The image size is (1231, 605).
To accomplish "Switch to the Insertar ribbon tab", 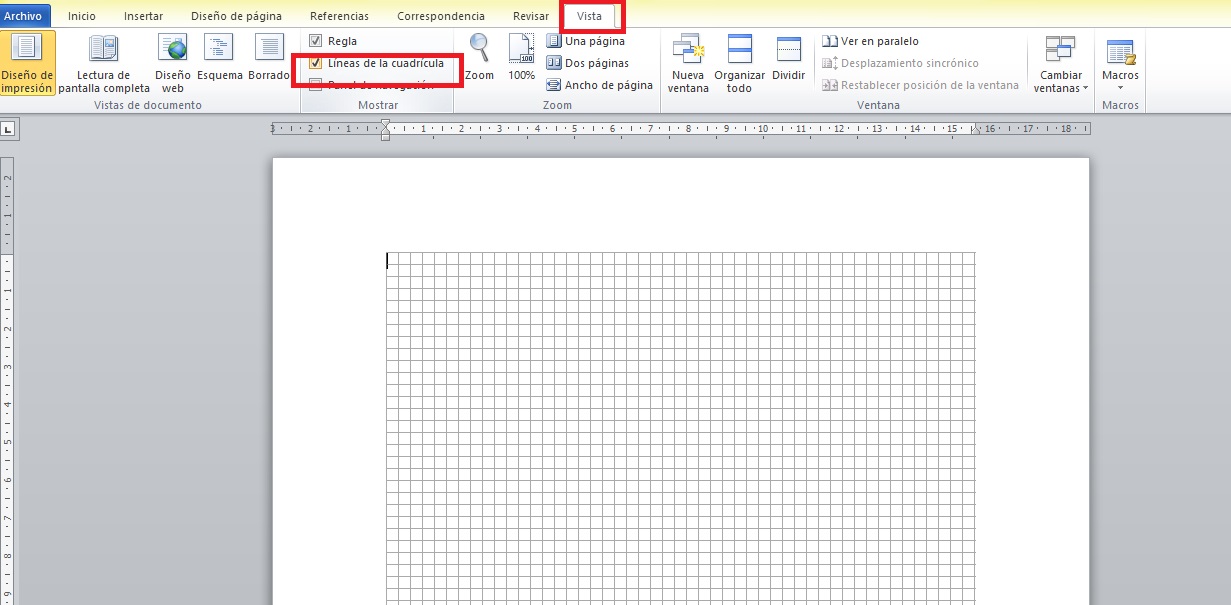I will point(143,16).
